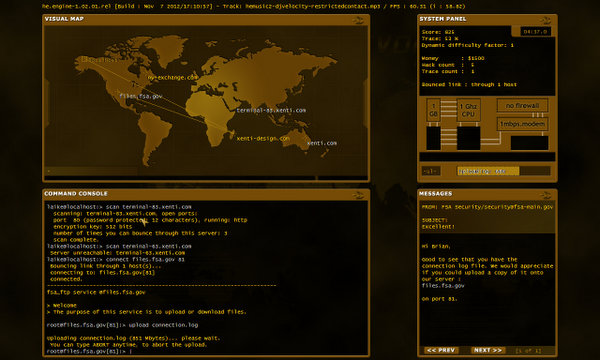Click the empty slot below the CPU
Image resolution: width=600 pixels, height=360 pixels.
click(468, 138)
